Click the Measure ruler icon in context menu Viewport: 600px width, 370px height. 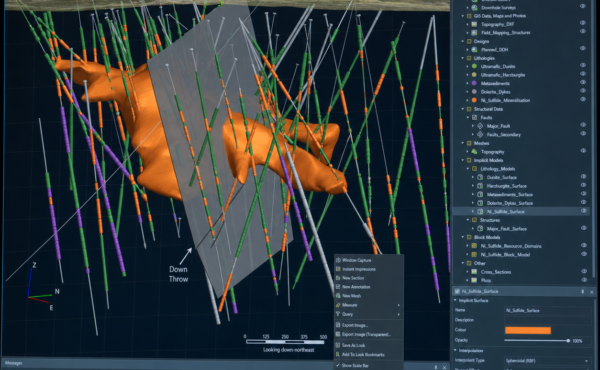[x=338, y=305]
